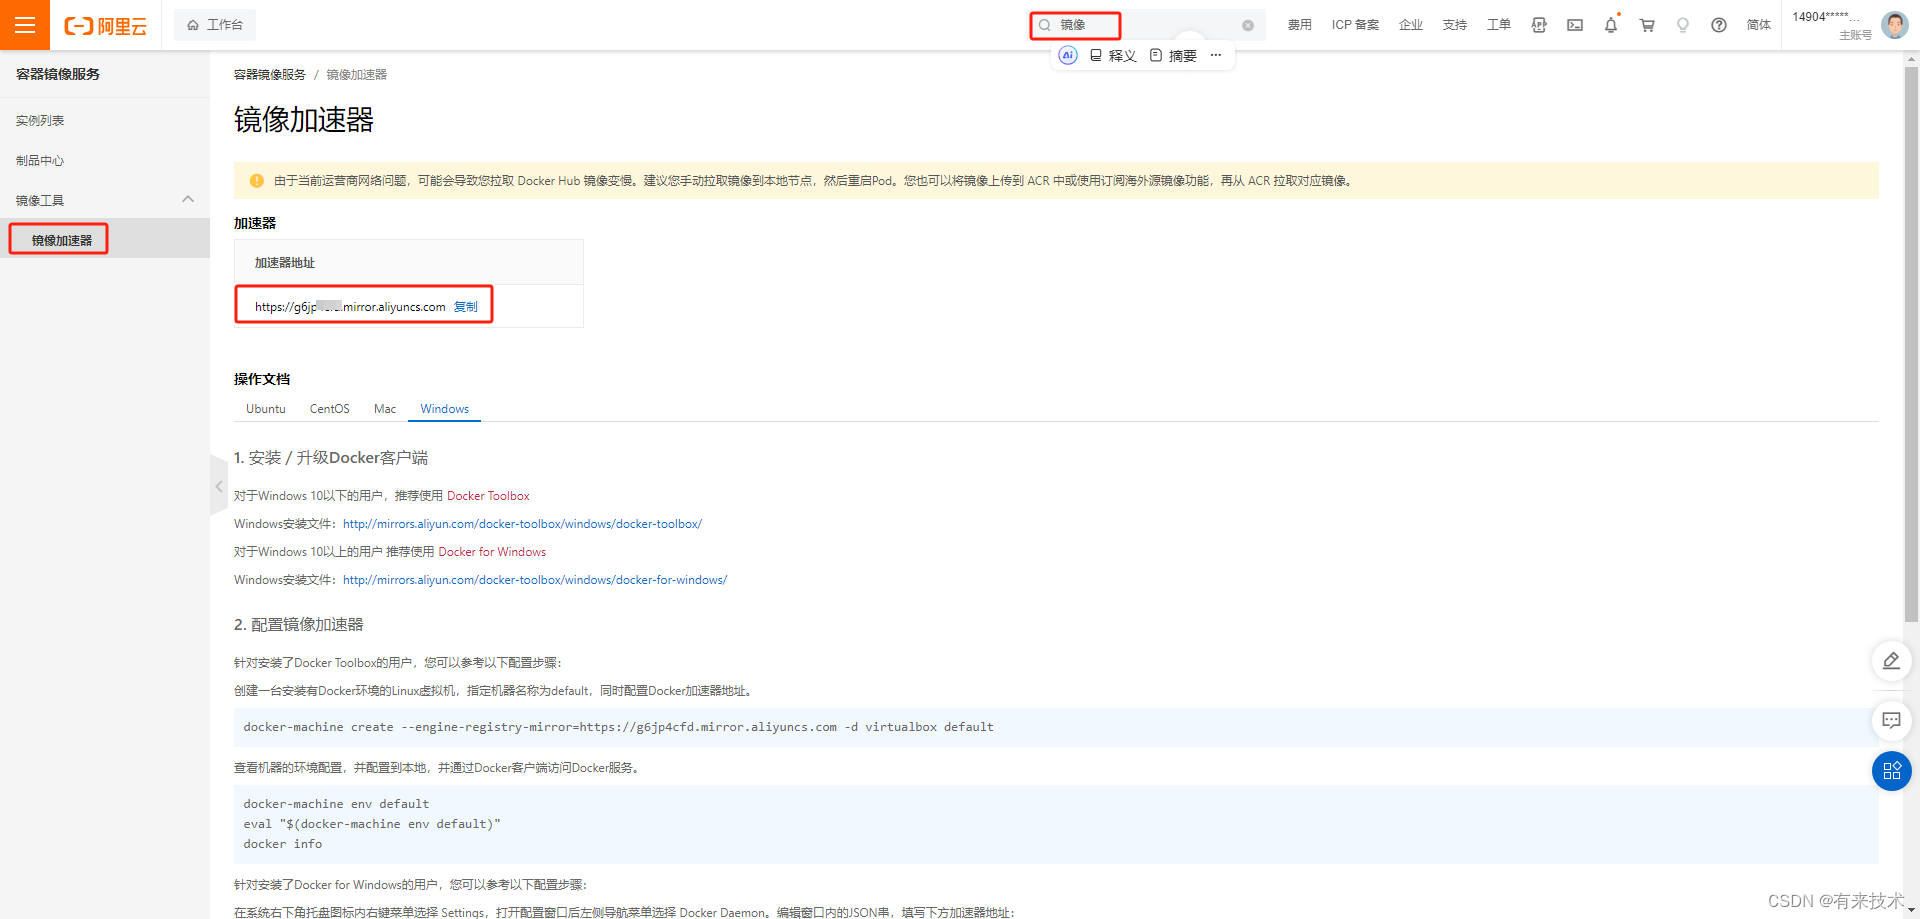Open the Cloud Shell terminal icon

click(1575, 25)
